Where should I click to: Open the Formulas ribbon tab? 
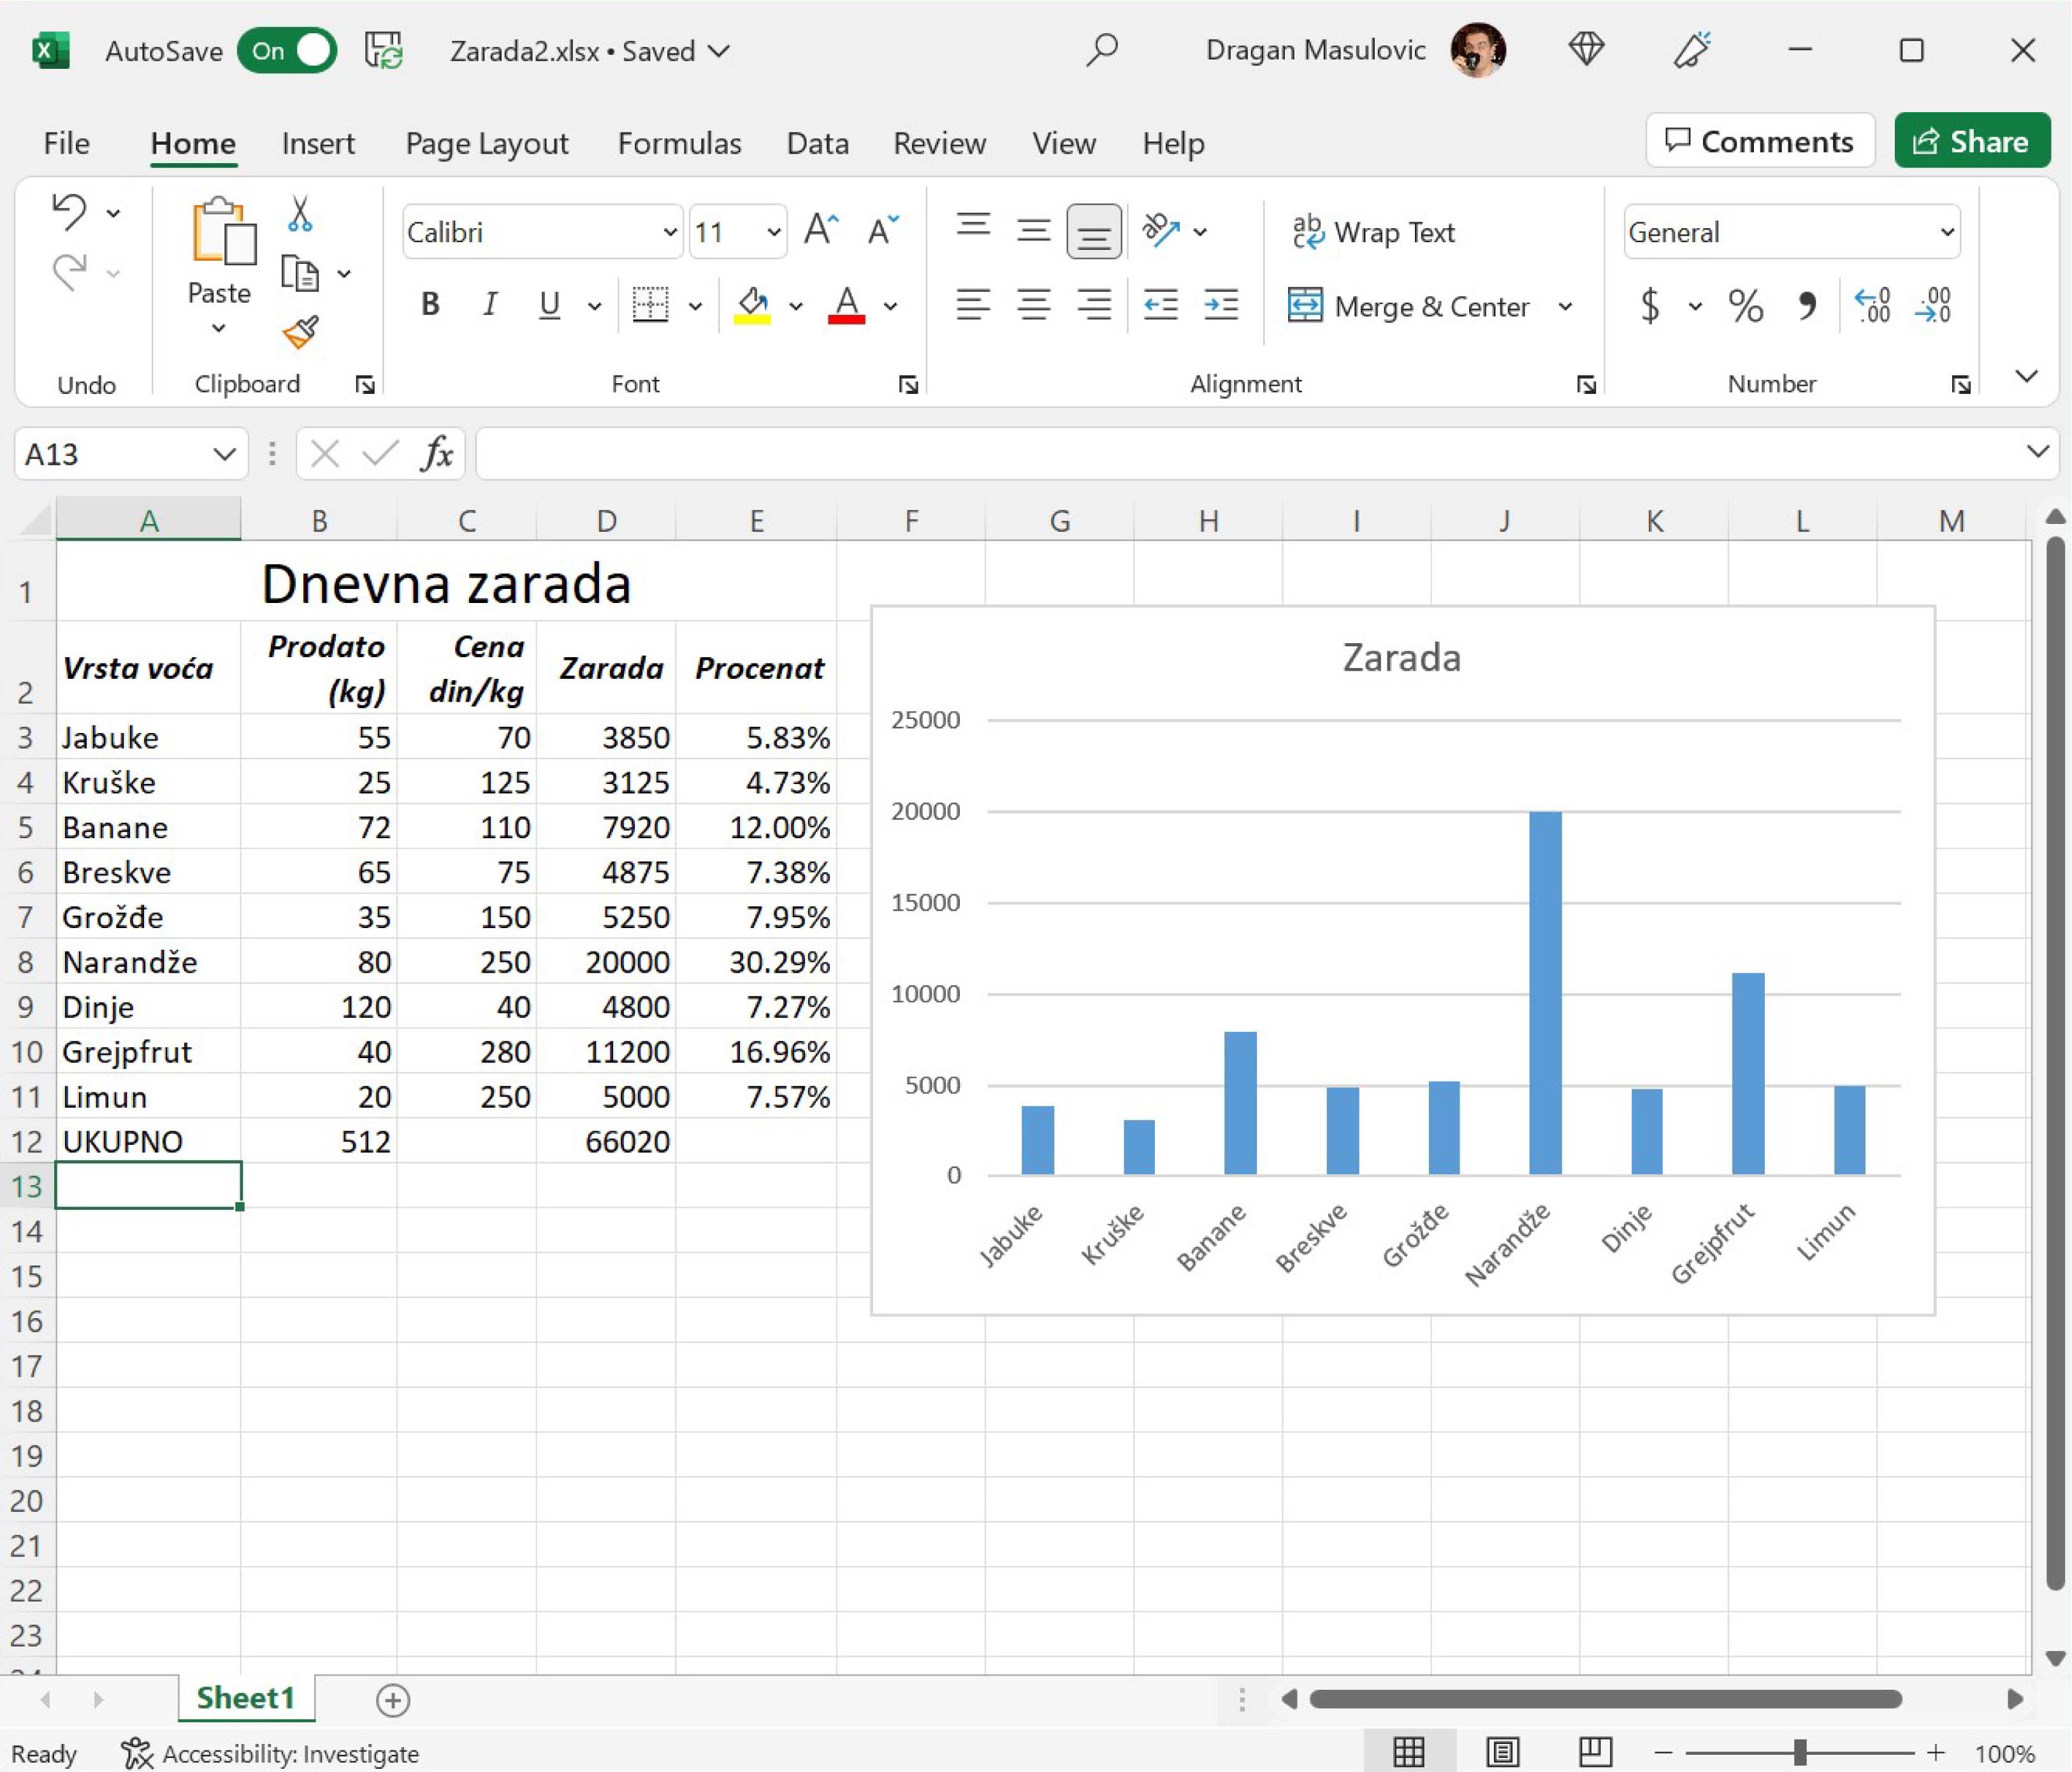pyautogui.click(x=679, y=143)
